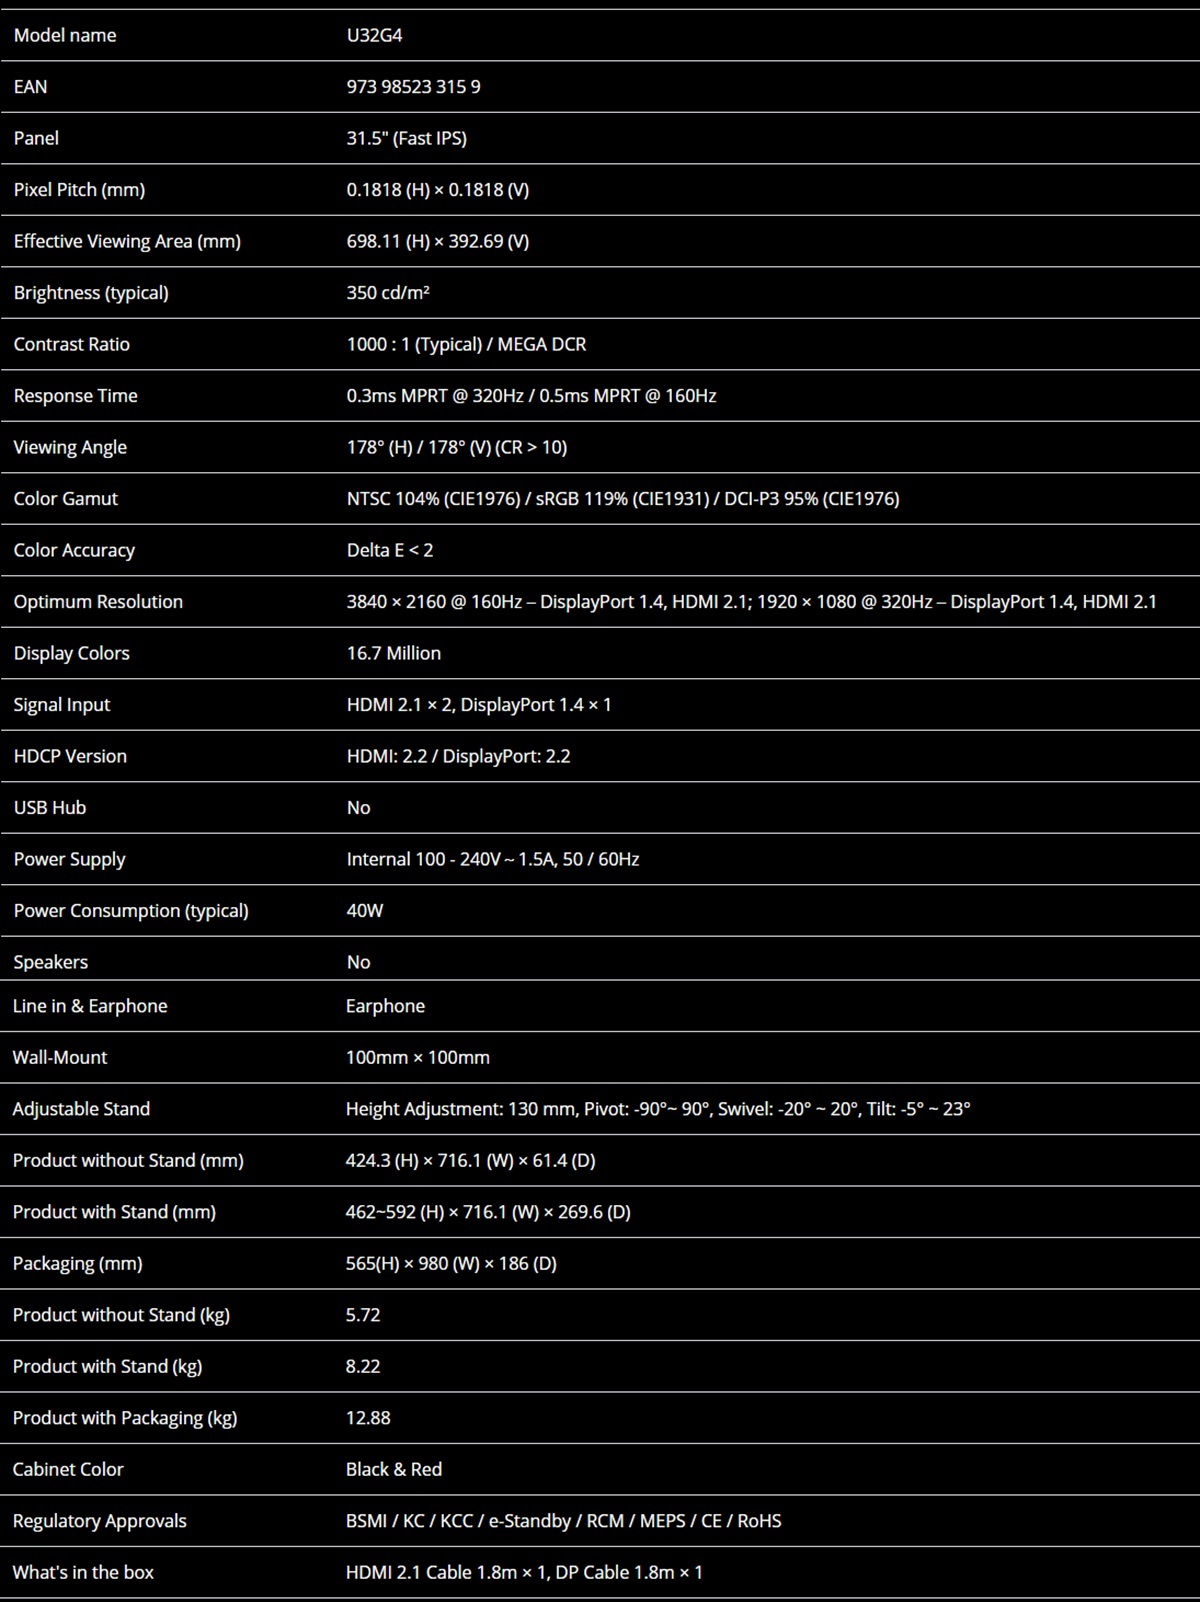Click the Viewing Angle label
The height and width of the screenshot is (1602, 1200).
coord(70,447)
